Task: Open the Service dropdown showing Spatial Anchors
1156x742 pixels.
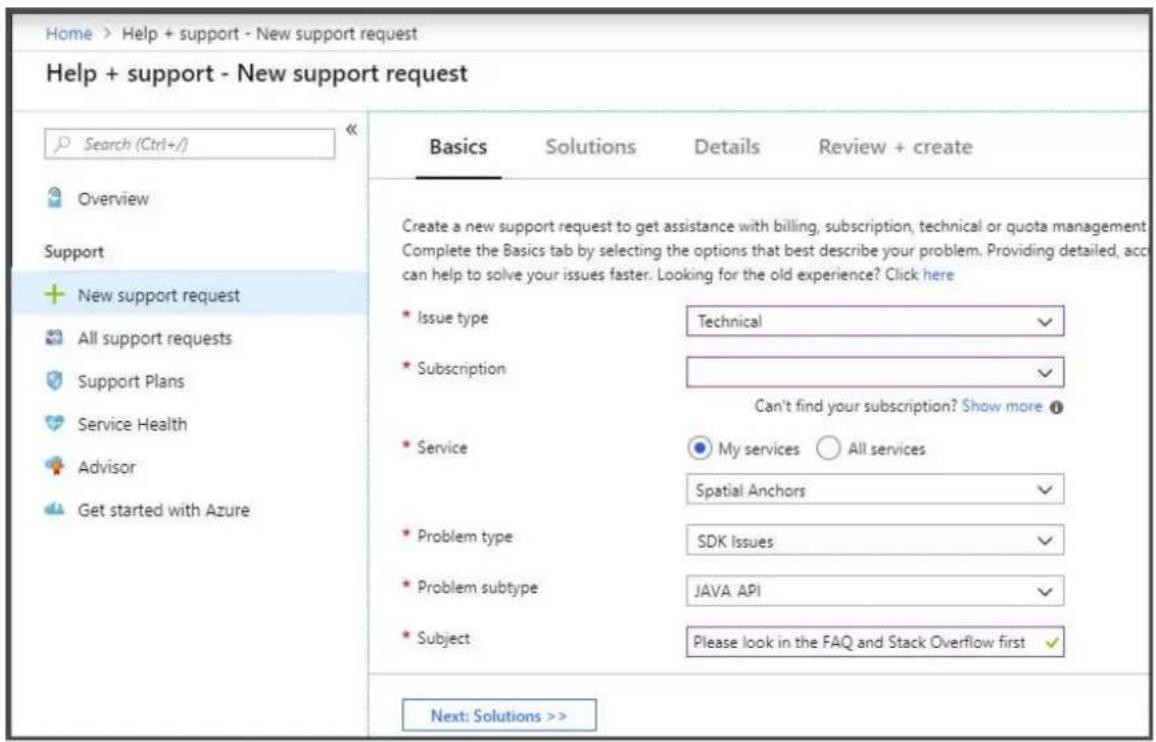Action: (874, 490)
